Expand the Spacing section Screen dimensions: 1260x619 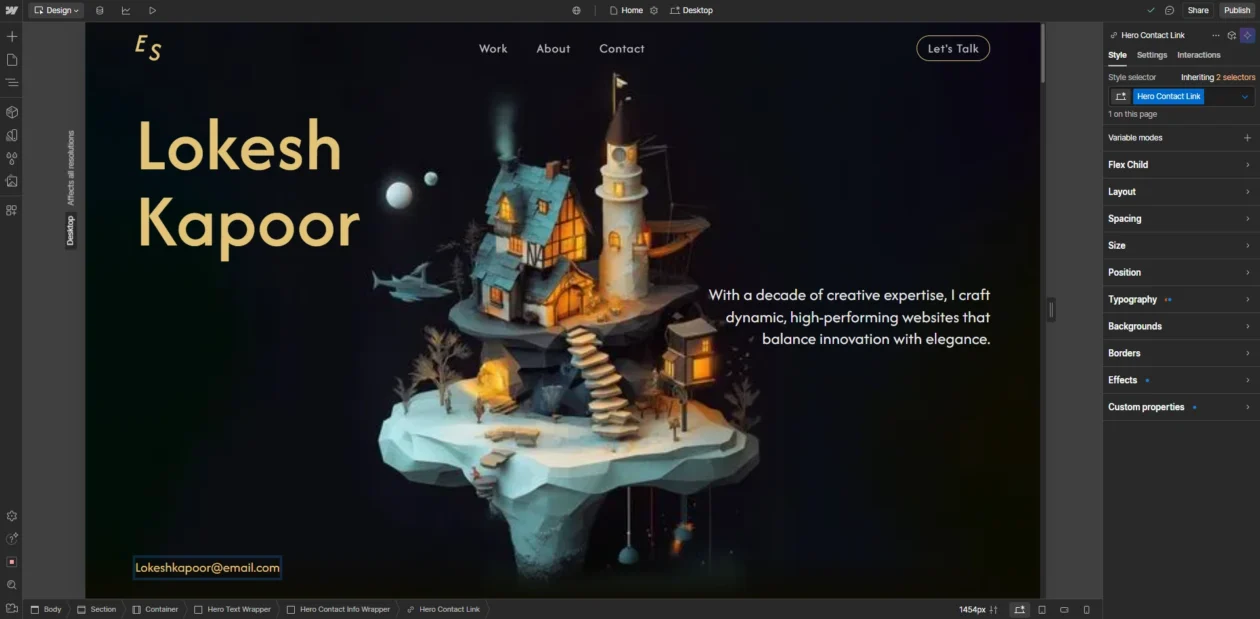(x=1180, y=219)
